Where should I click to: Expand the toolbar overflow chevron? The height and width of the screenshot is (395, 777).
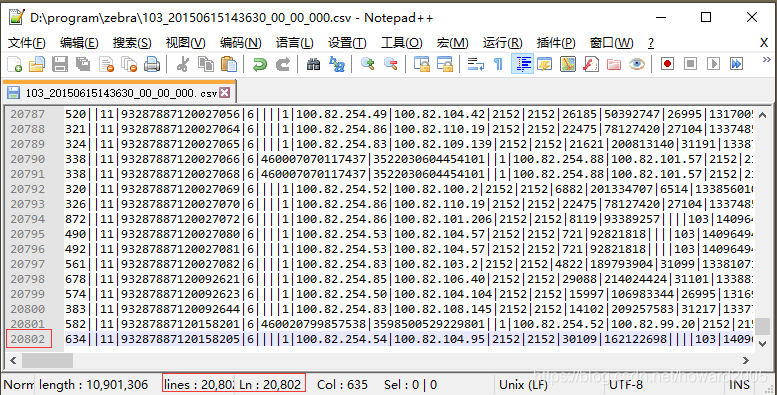click(766, 60)
